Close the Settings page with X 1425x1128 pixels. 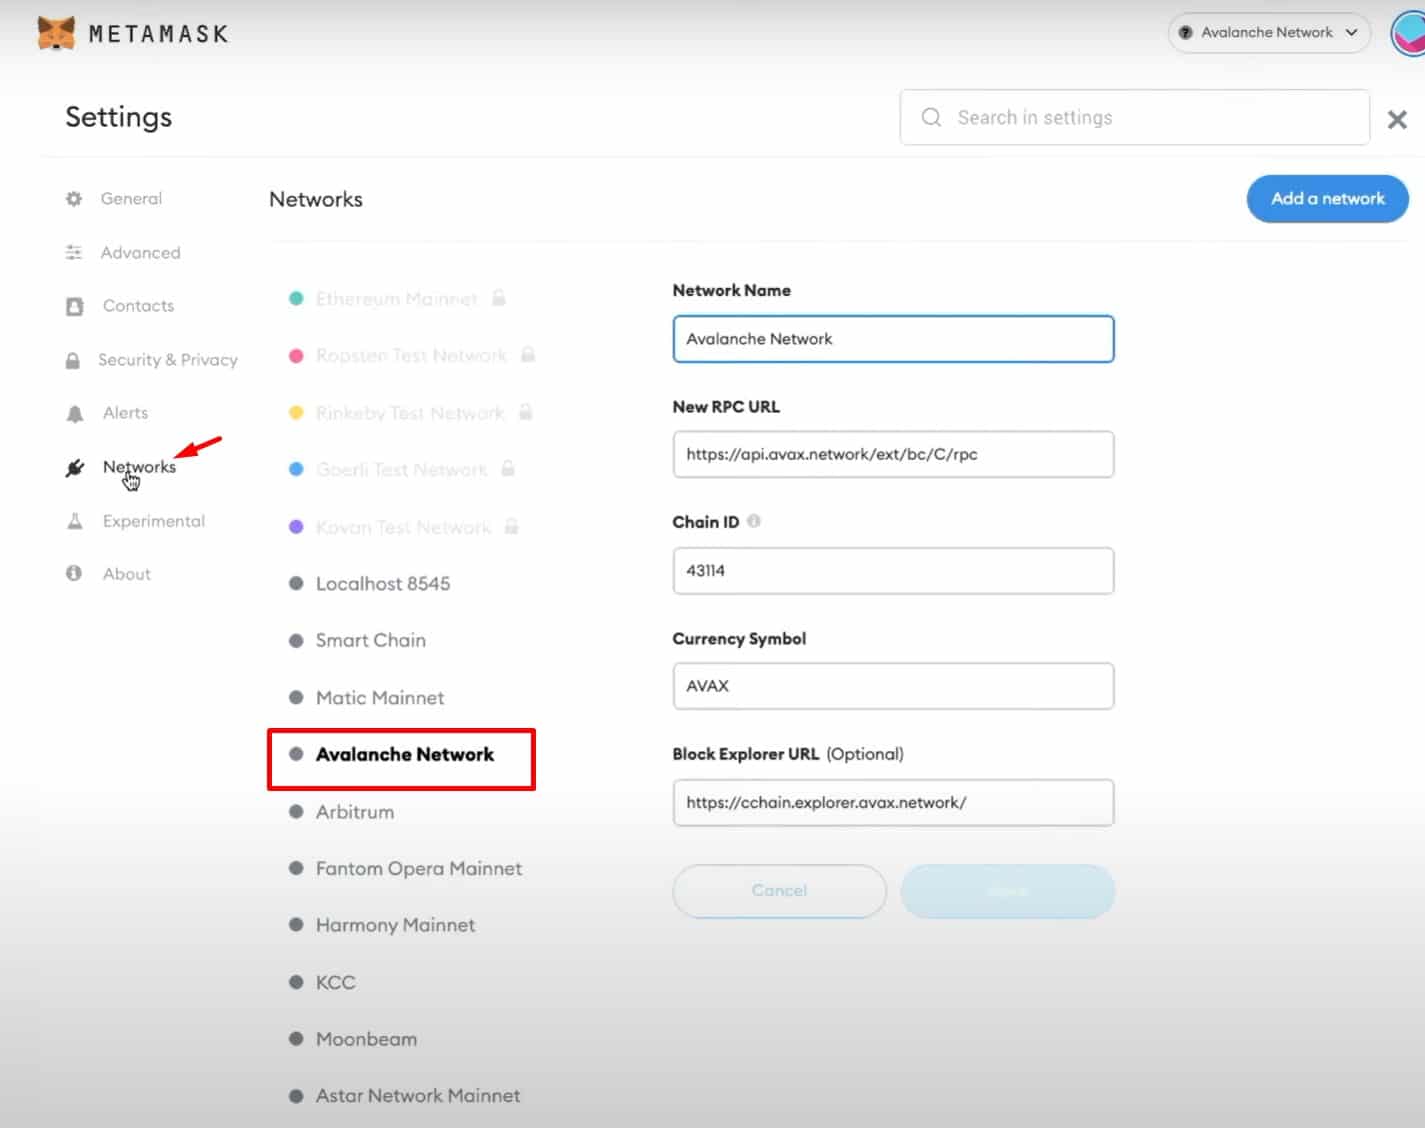click(x=1397, y=120)
